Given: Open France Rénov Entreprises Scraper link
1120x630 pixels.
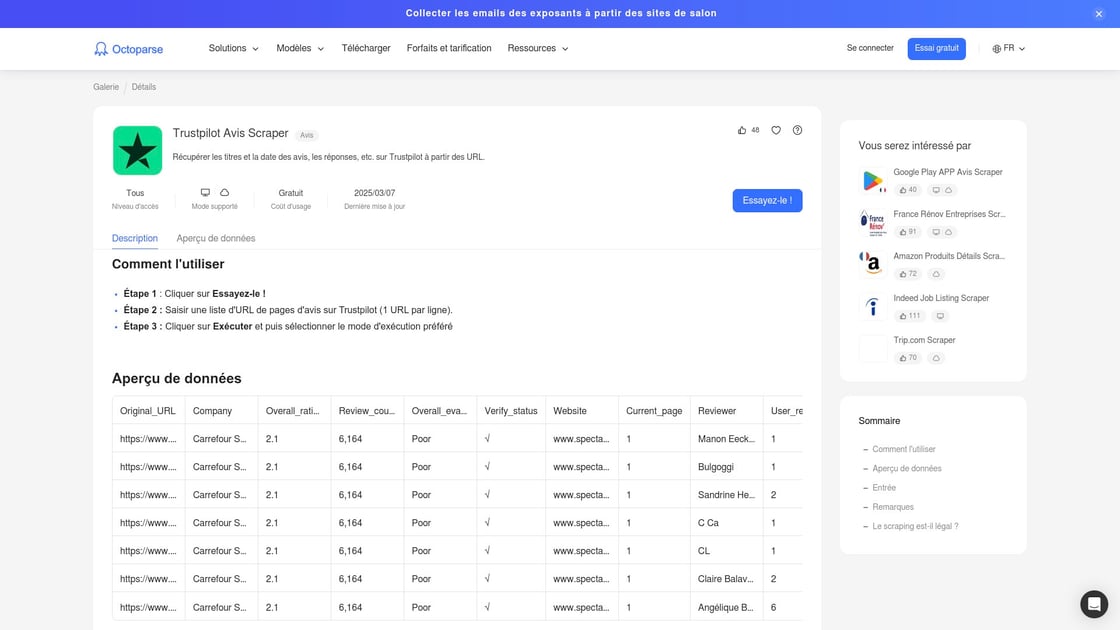Looking at the screenshot, I should (949, 214).
